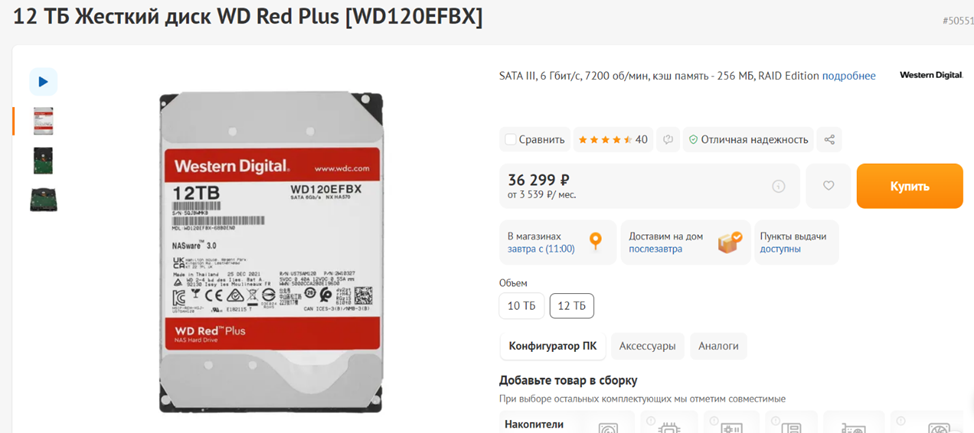The image size is (974, 433).
Task: Click the review comments icon next to rating
Action: [668, 139]
